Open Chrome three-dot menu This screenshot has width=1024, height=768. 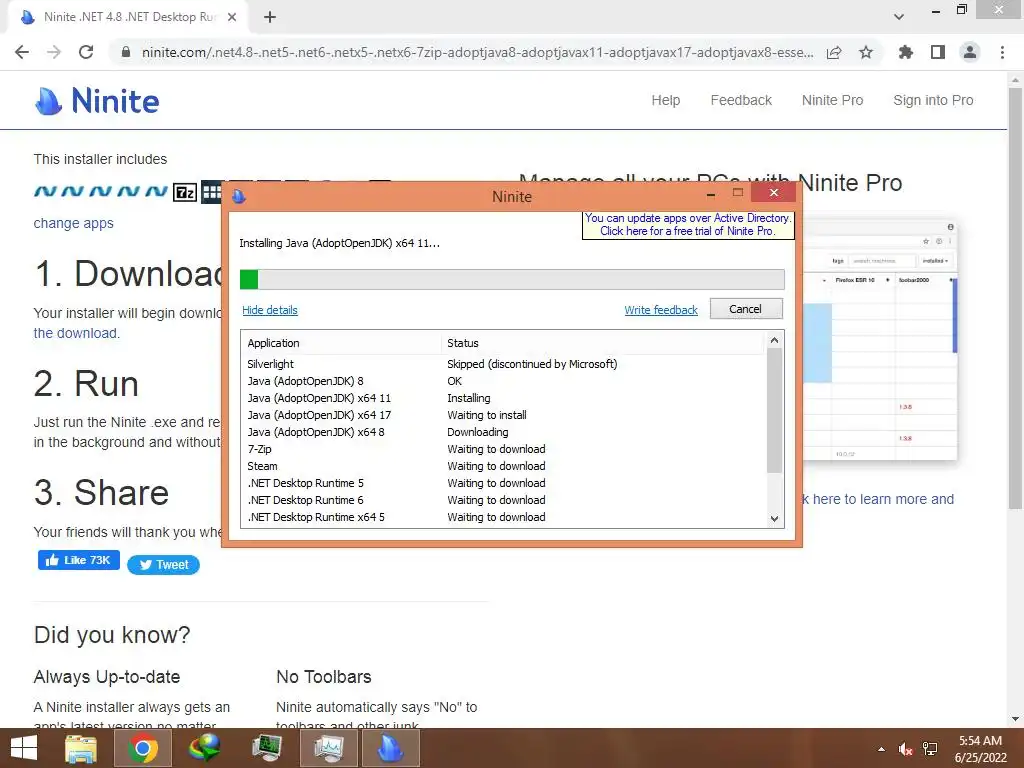[1002, 52]
